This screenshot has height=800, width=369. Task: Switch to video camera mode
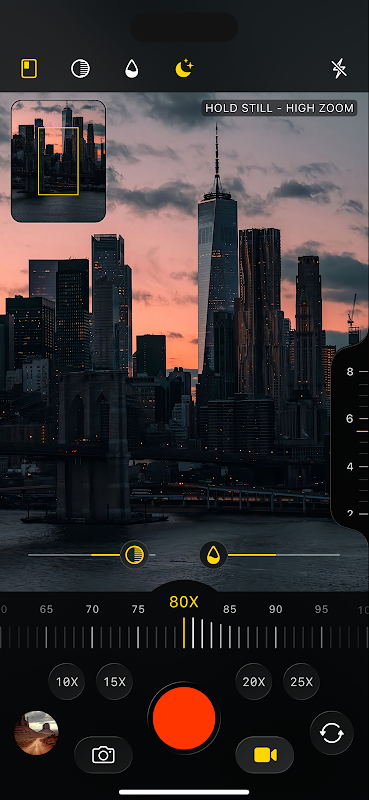[x=265, y=755]
